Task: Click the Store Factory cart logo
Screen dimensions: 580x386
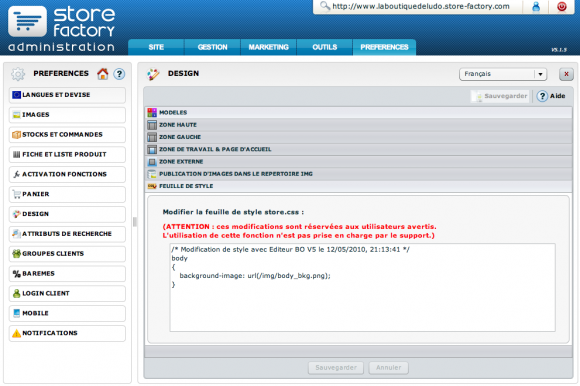Action: click(27, 21)
